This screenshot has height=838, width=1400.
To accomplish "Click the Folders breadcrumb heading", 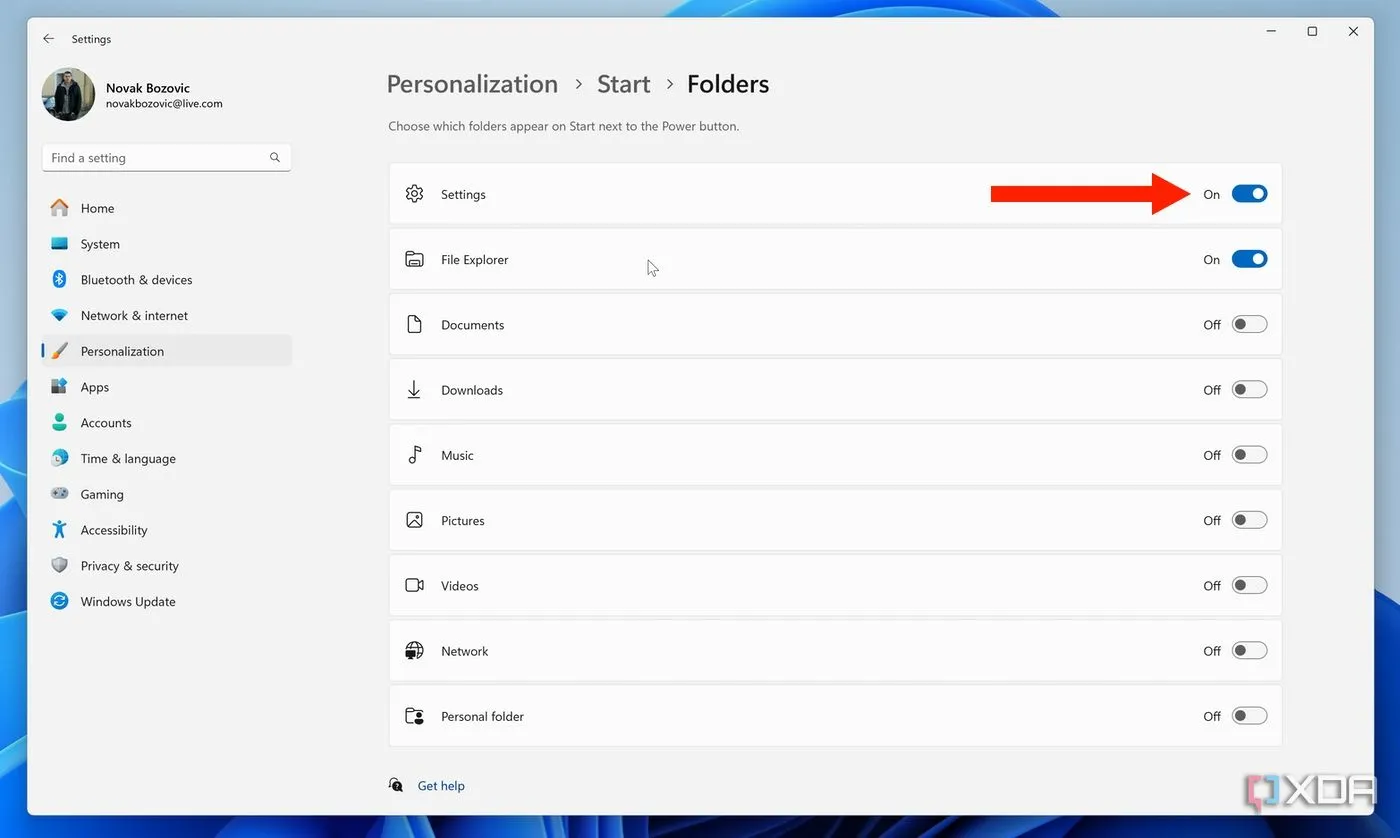I will 728,84.
